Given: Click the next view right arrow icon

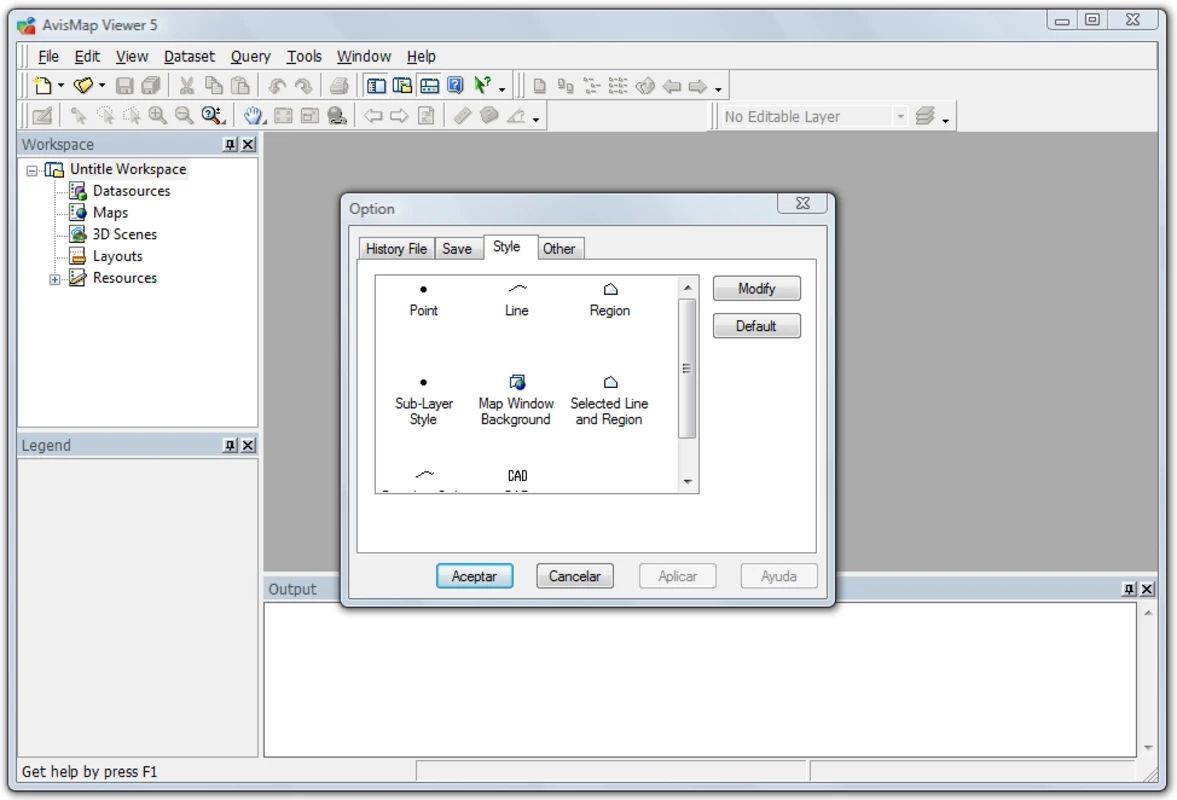Looking at the screenshot, I should (x=399, y=116).
